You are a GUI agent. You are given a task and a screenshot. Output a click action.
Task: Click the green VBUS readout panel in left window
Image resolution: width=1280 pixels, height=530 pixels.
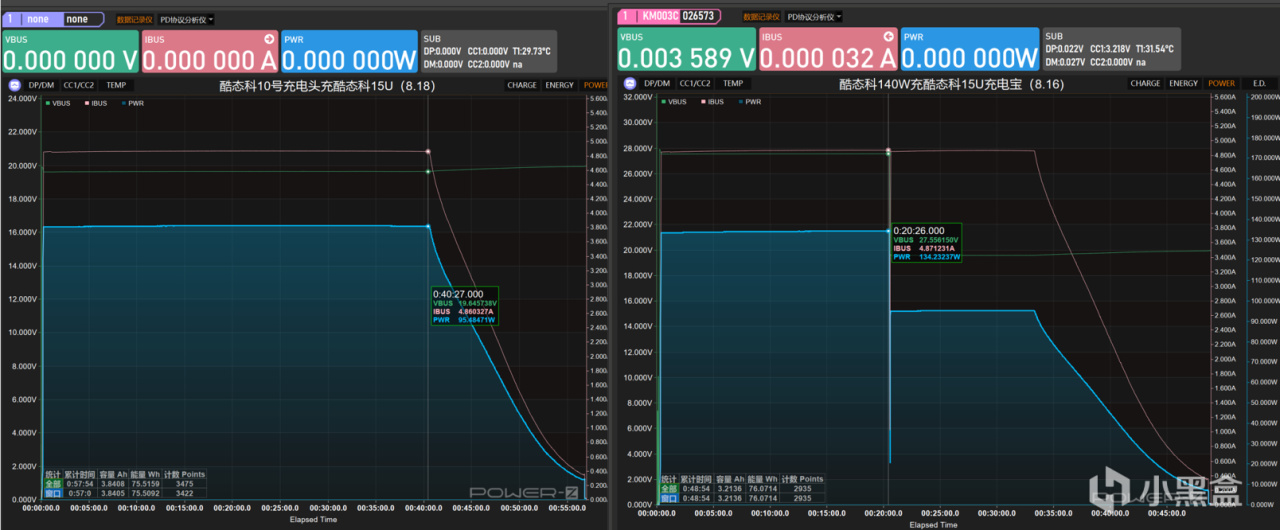point(69,51)
